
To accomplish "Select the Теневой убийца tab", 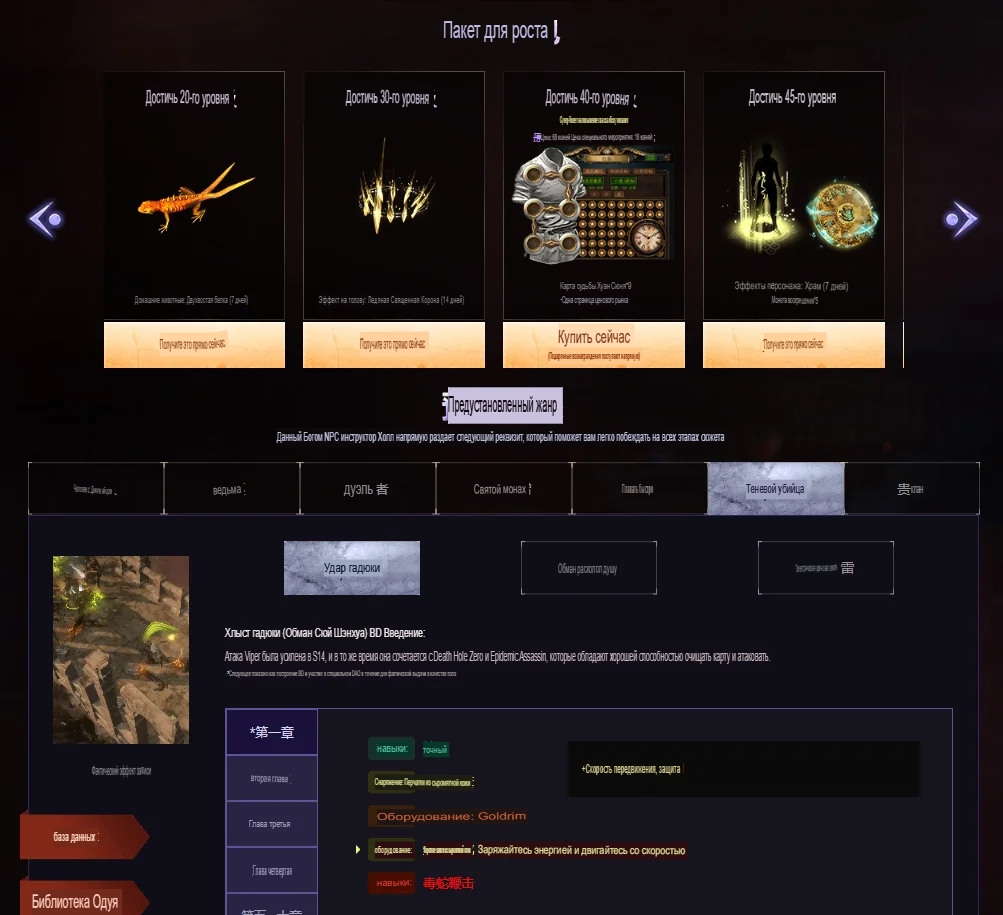I will [x=776, y=489].
